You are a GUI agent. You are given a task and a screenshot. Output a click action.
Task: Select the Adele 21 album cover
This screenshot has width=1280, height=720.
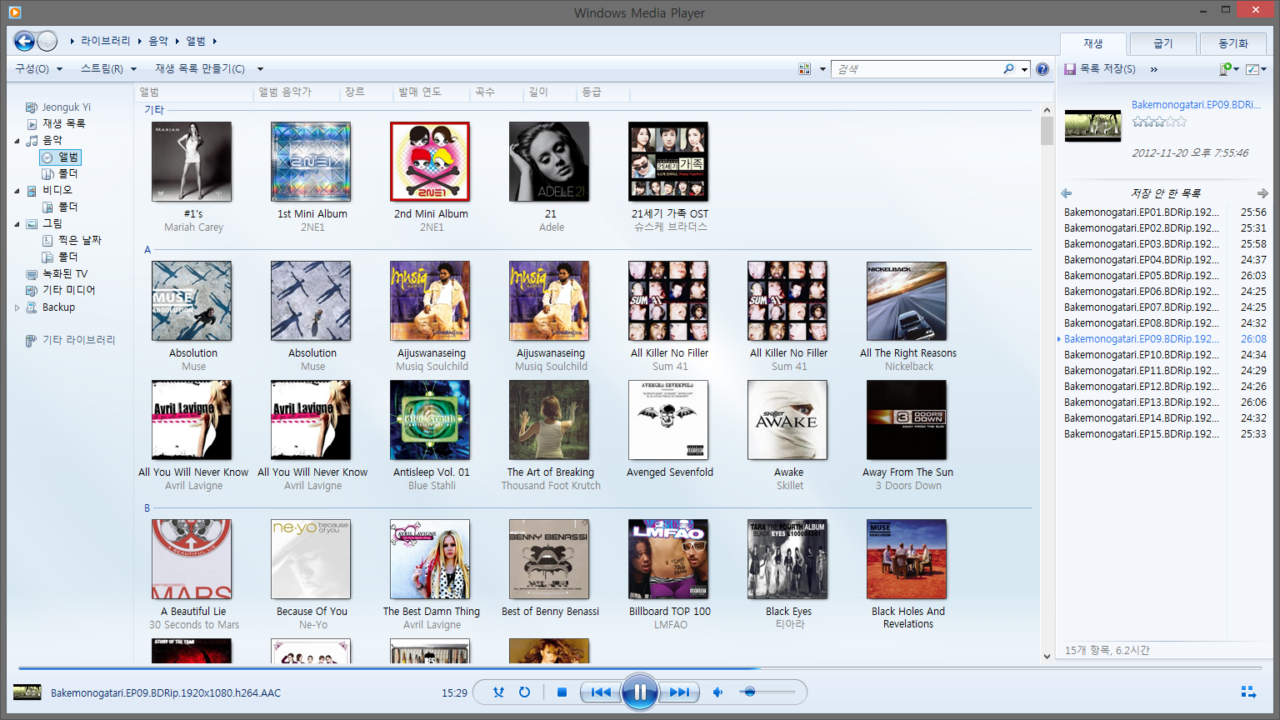tap(549, 162)
